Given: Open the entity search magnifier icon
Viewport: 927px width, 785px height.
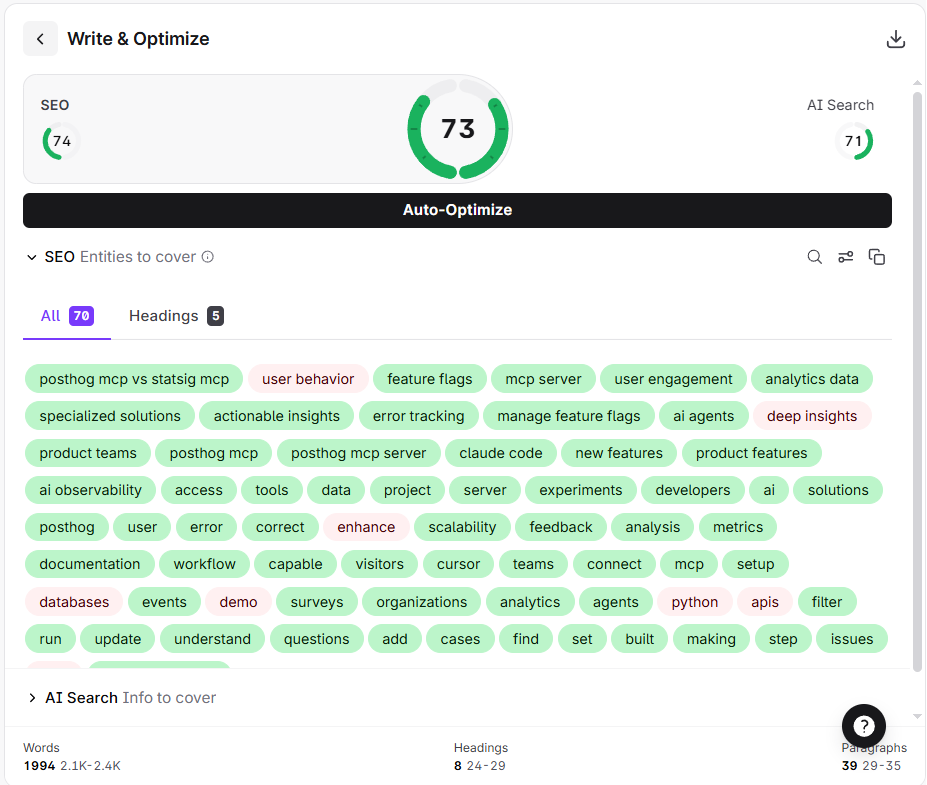Looking at the screenshot, I should coord(815,257).
